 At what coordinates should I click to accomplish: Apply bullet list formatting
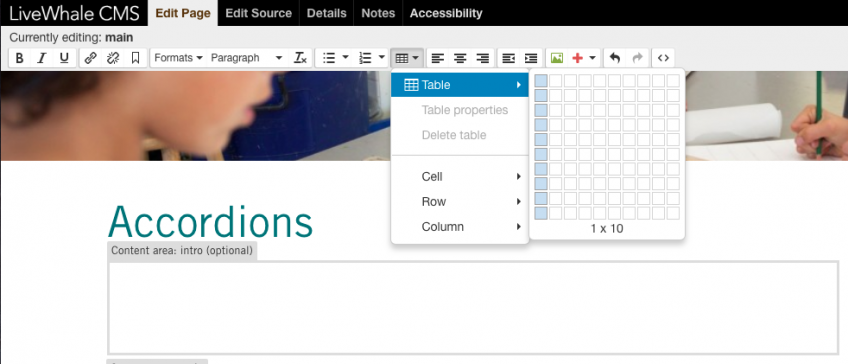point(329,58)
